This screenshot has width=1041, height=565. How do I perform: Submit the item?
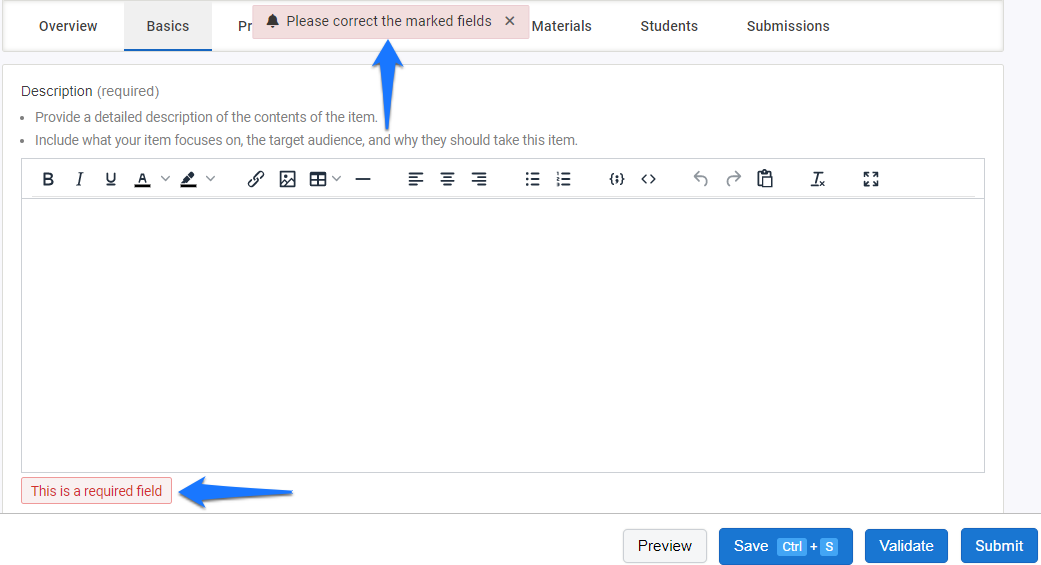[999, 546]
